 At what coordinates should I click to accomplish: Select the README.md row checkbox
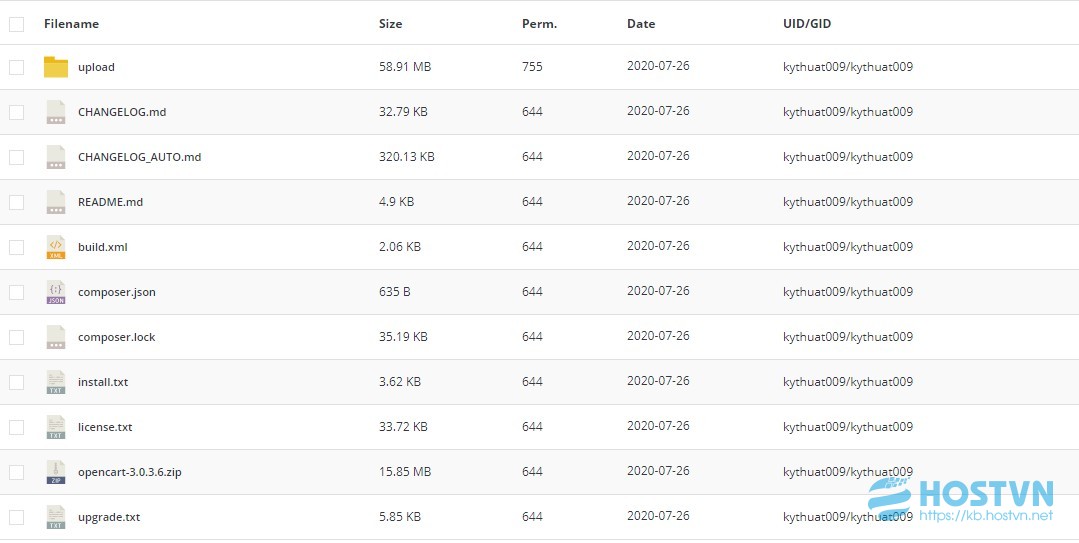tap(17, 202)
